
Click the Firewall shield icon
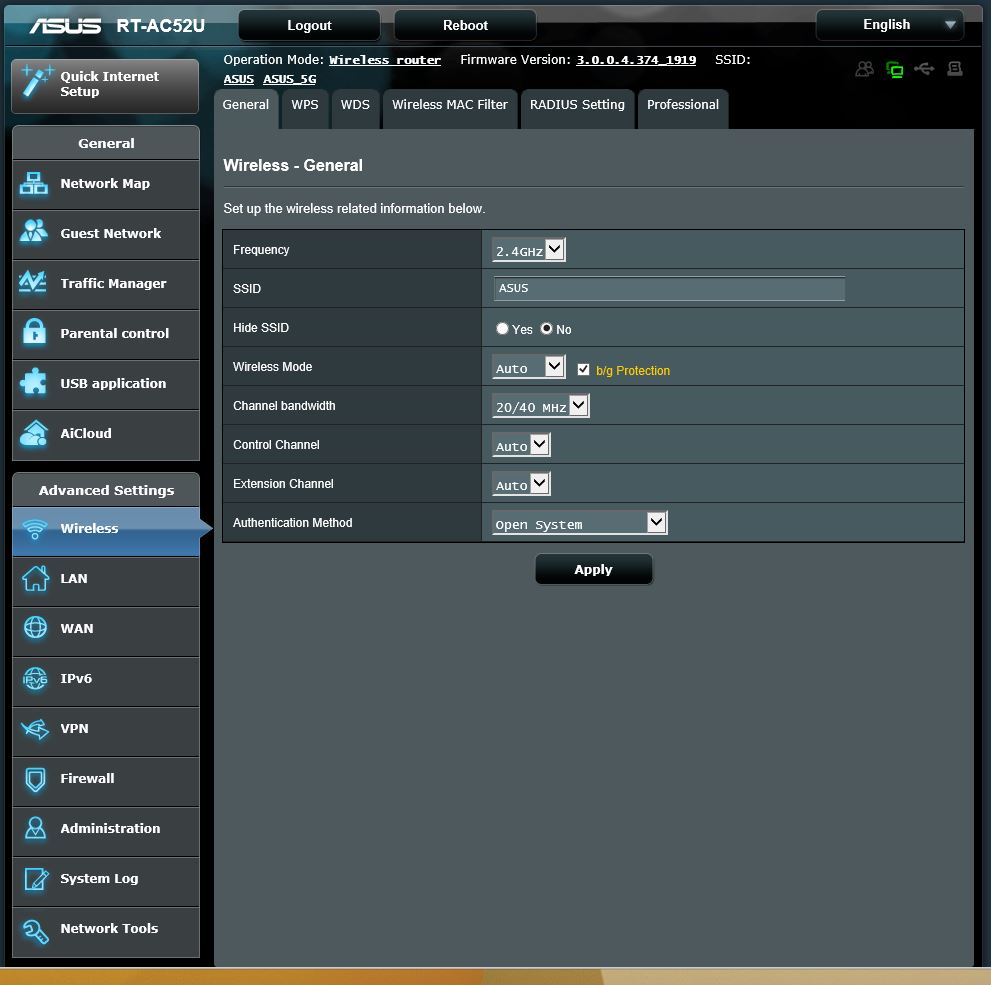35,779
